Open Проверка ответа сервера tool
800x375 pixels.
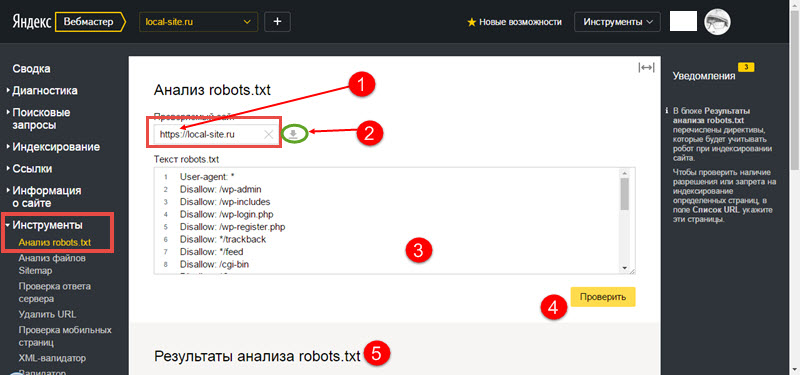[55, 292]
